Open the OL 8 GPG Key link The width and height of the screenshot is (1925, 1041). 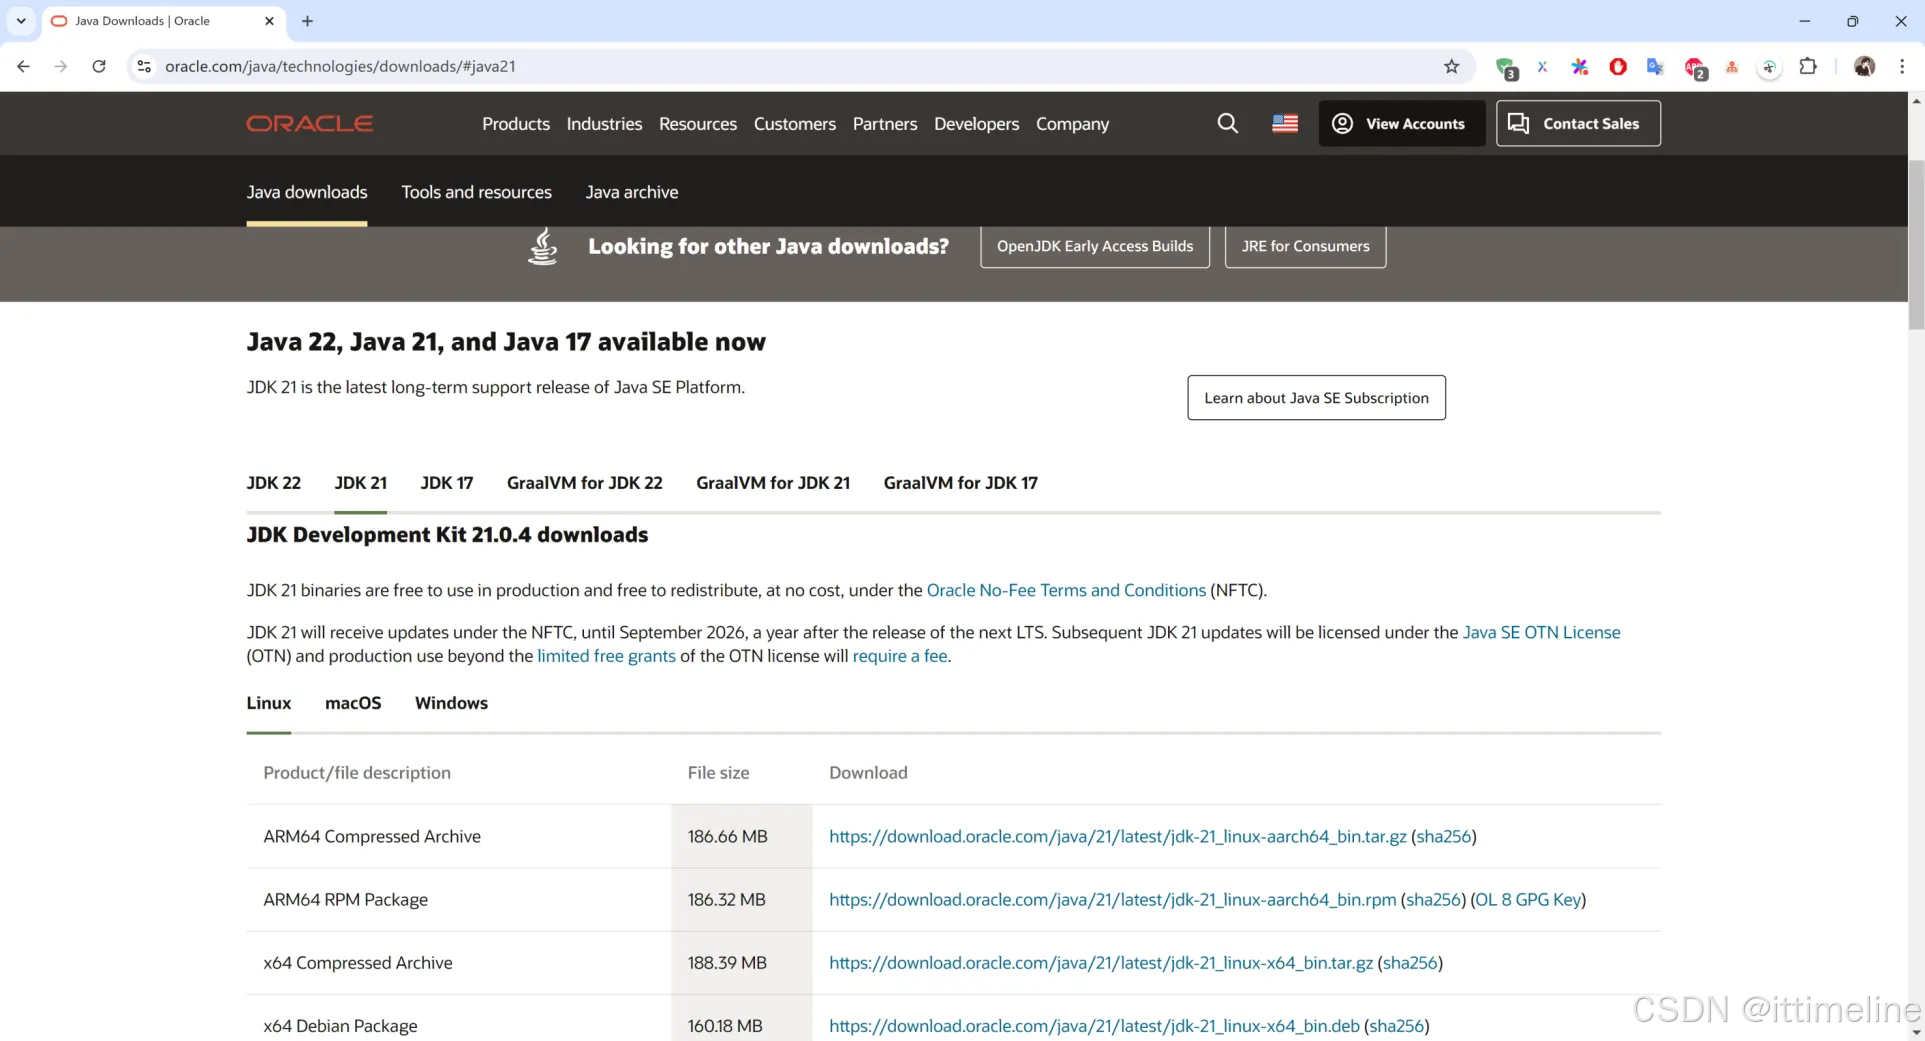pos(1528,899)
